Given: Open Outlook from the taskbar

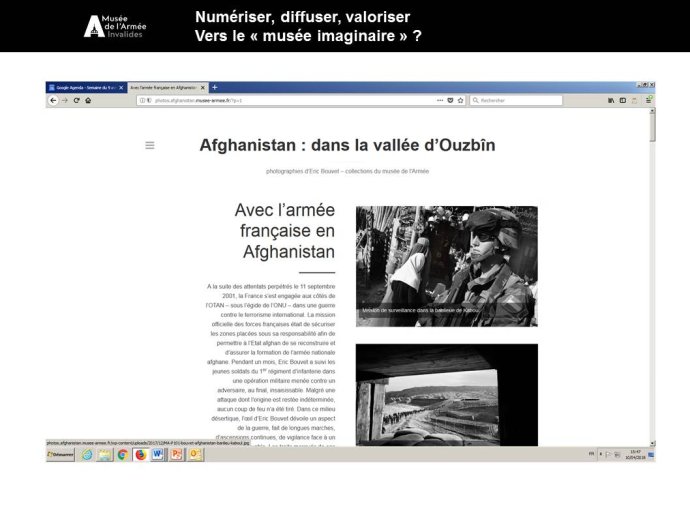Looking at the screenshot, I should 195,455.
